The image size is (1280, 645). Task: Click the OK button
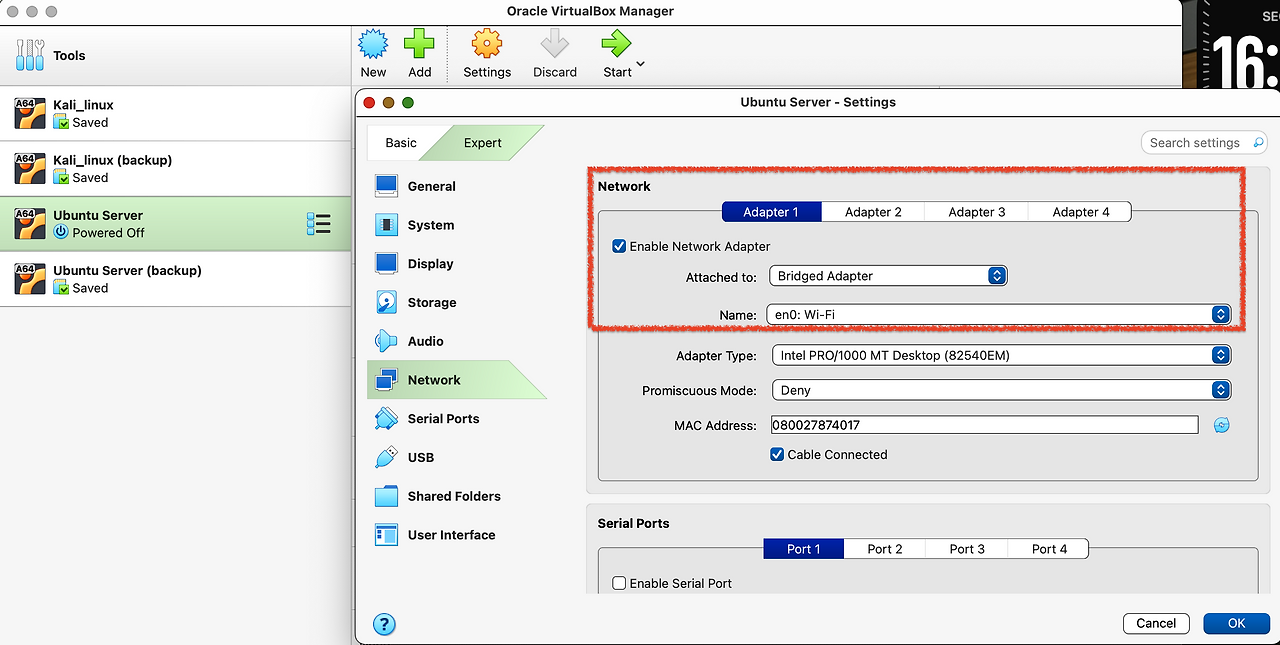pyautogui.click(x=1236, y=623)
